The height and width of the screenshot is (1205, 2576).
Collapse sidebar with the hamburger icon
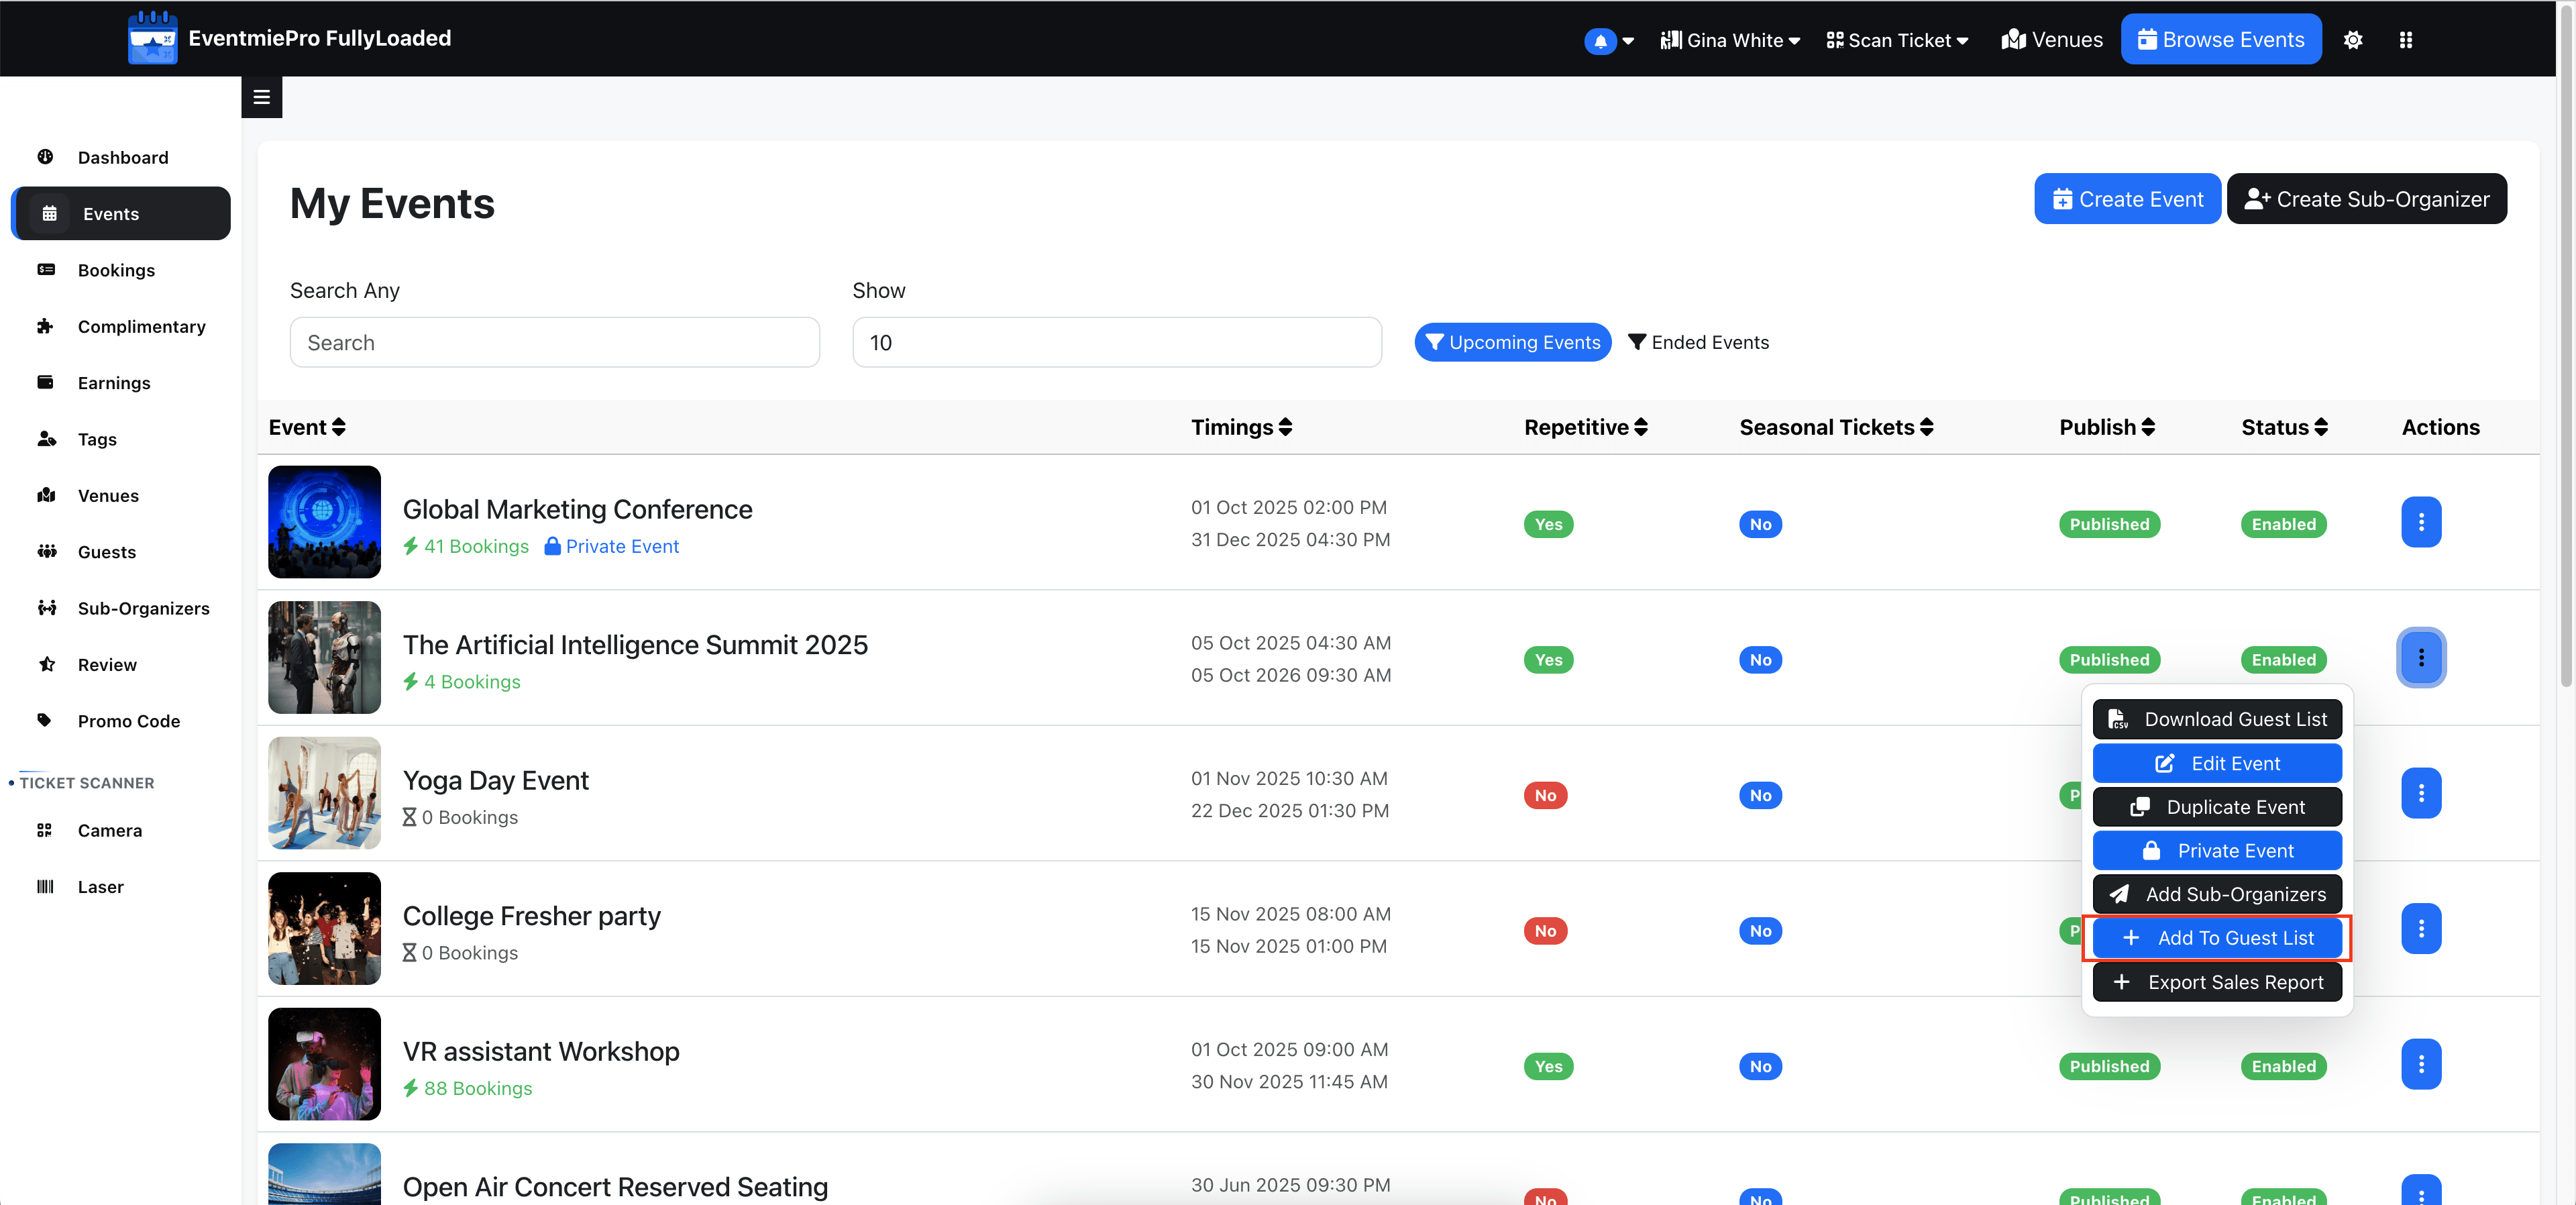click(262, 97)
